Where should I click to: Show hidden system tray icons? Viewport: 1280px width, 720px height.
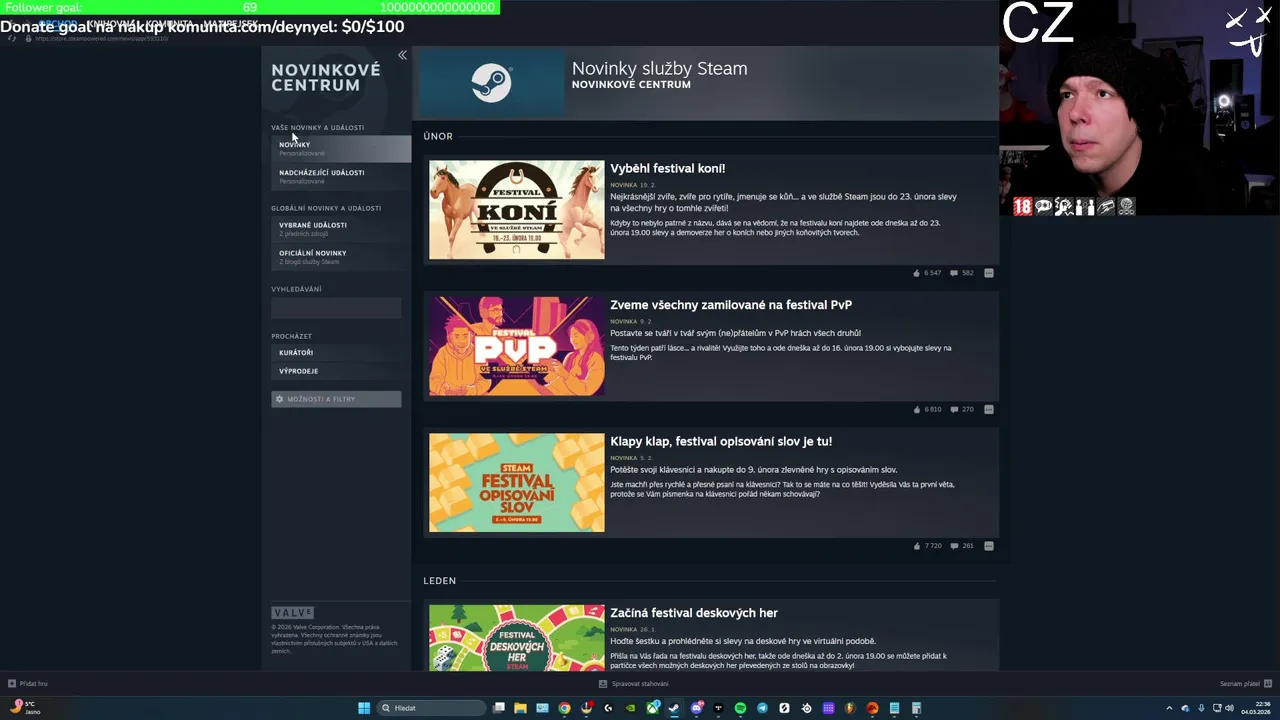(x=1169, y=708)
